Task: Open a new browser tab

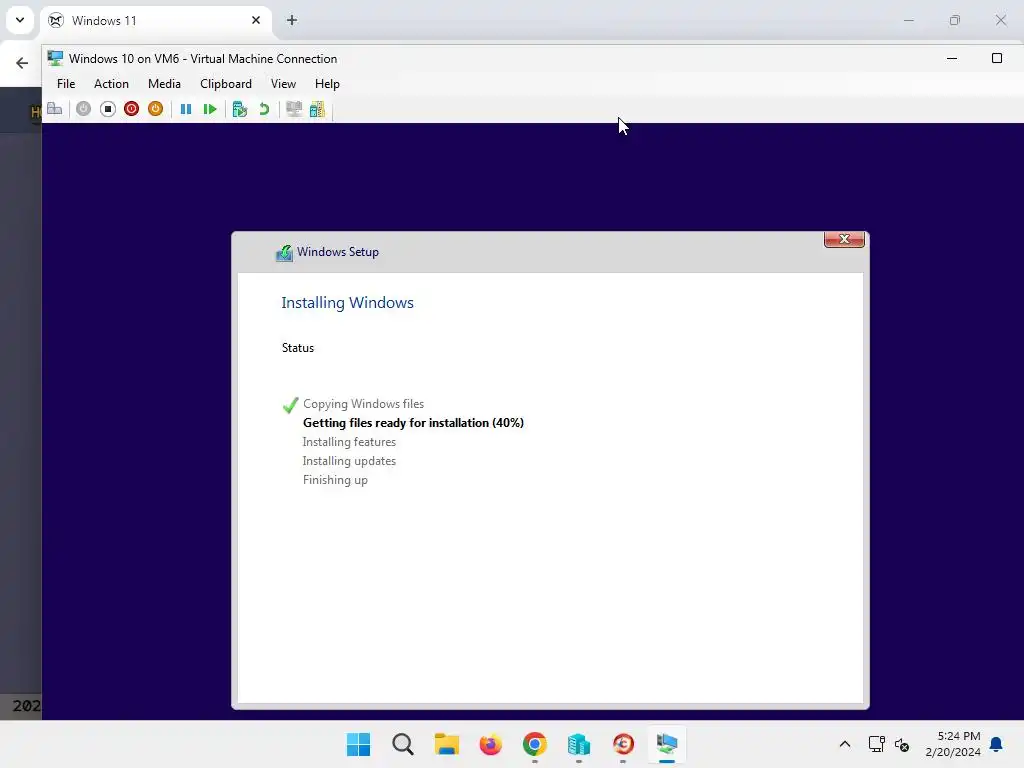Action: tap(292, 20)
